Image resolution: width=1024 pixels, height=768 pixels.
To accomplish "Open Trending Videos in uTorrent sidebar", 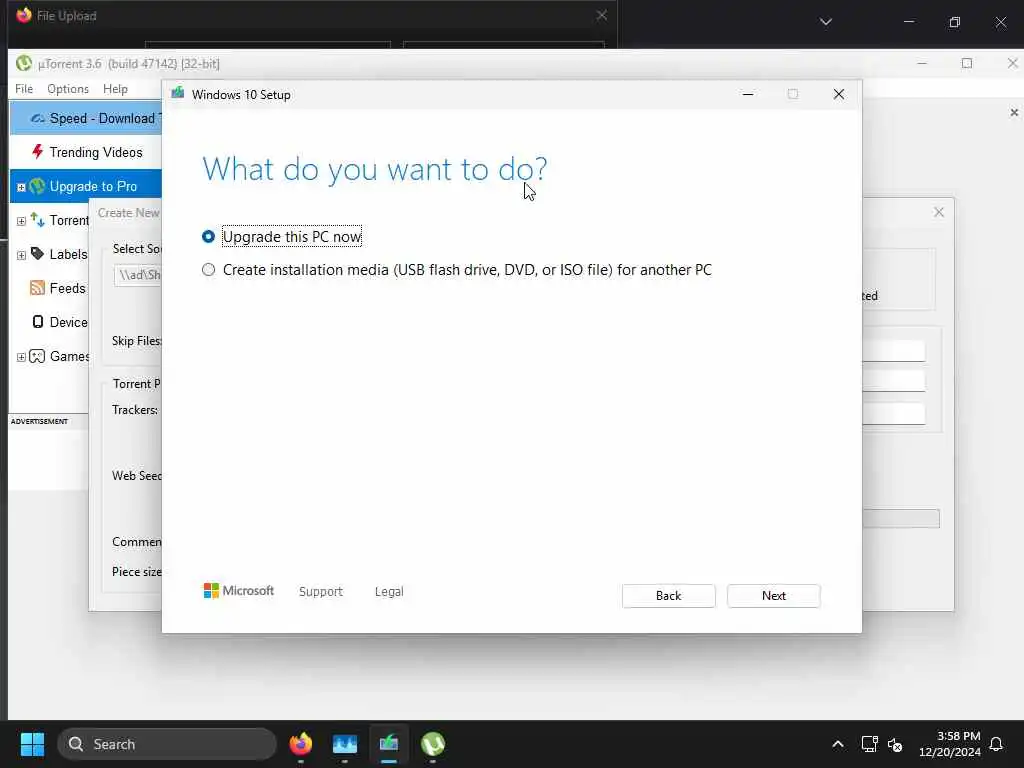I will 96,152.
